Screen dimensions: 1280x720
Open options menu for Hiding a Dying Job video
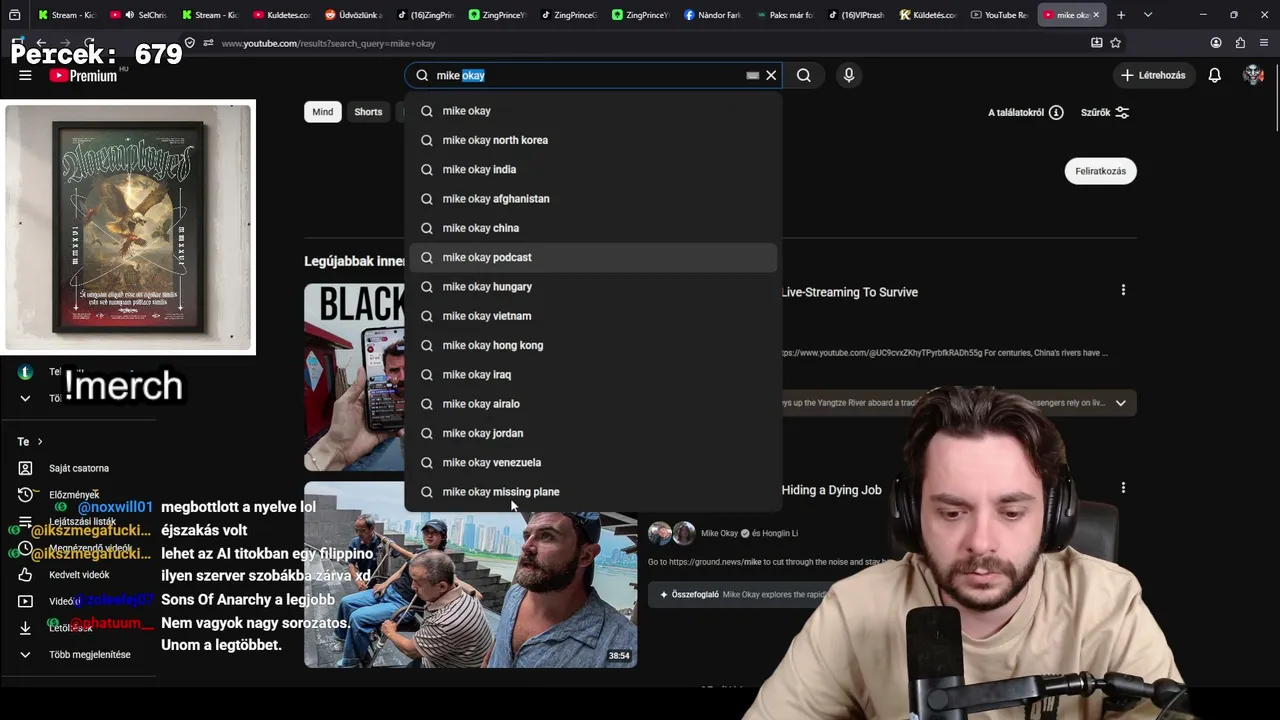point(1123,488)
